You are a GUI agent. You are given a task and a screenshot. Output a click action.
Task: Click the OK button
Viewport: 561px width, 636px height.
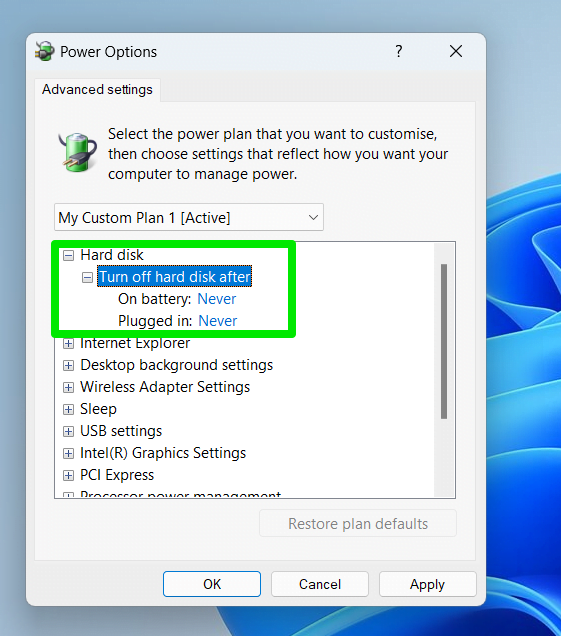(212, 584)
